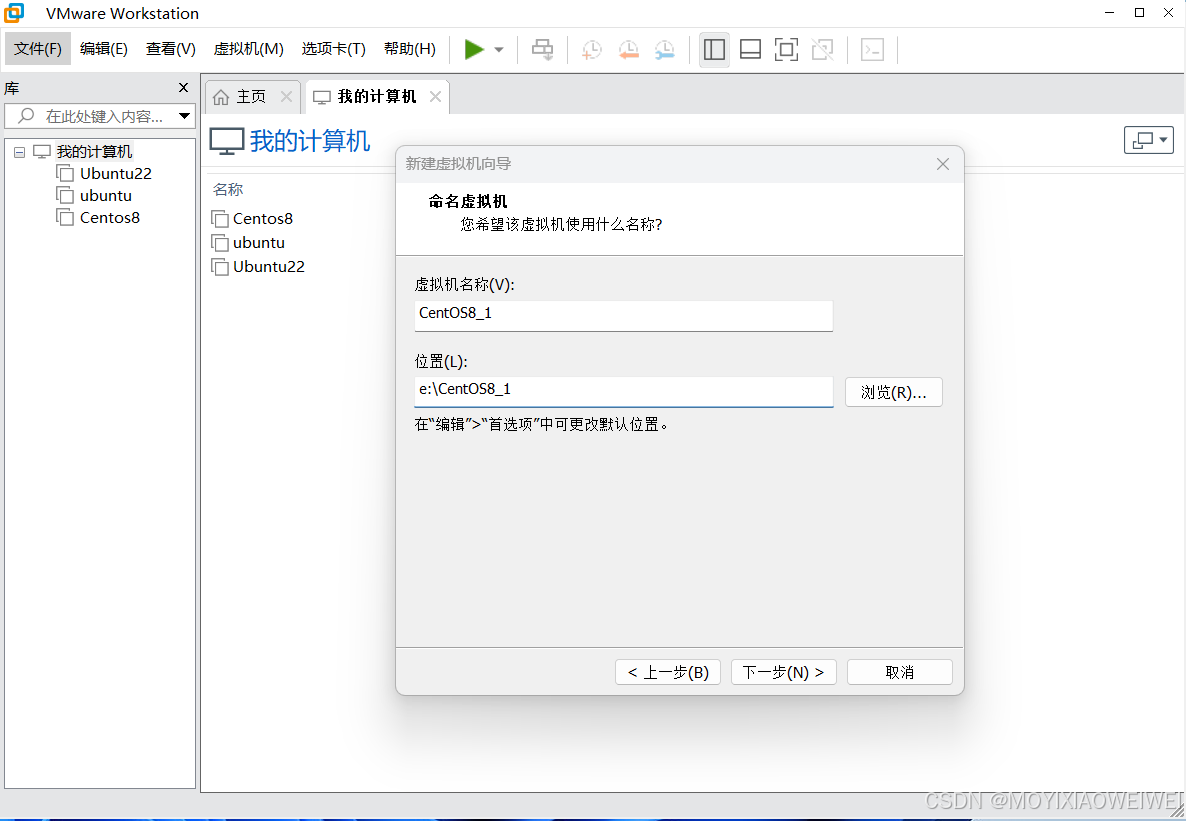This screenshot has height=821, width=1186.
Task: Open the view layout dropdown near top right
Action: click(1148, 139)
